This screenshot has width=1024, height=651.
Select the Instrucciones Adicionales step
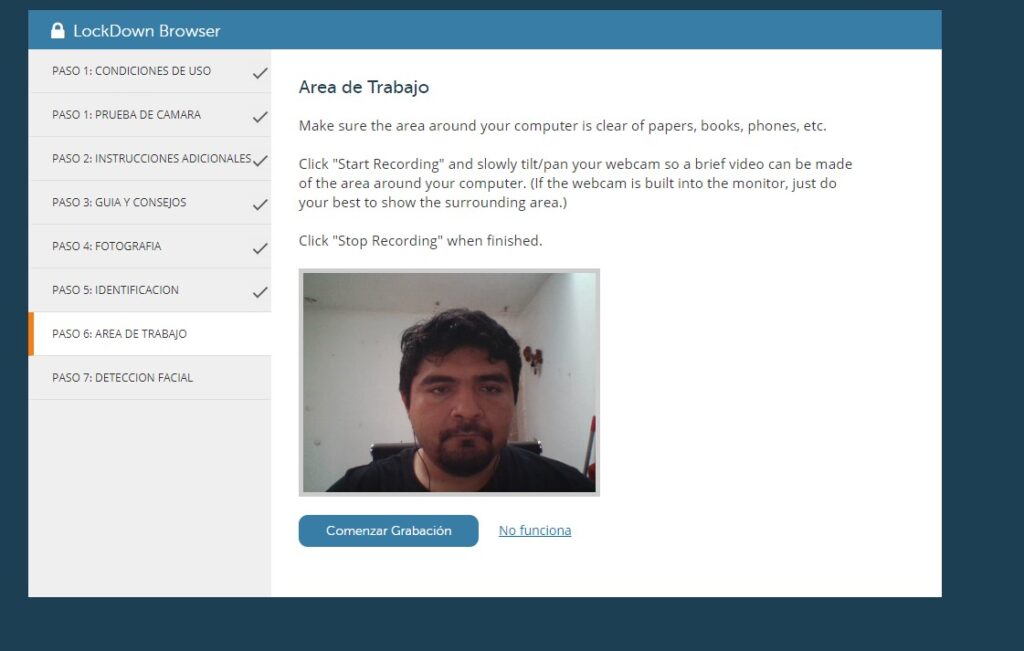(151, 159)
